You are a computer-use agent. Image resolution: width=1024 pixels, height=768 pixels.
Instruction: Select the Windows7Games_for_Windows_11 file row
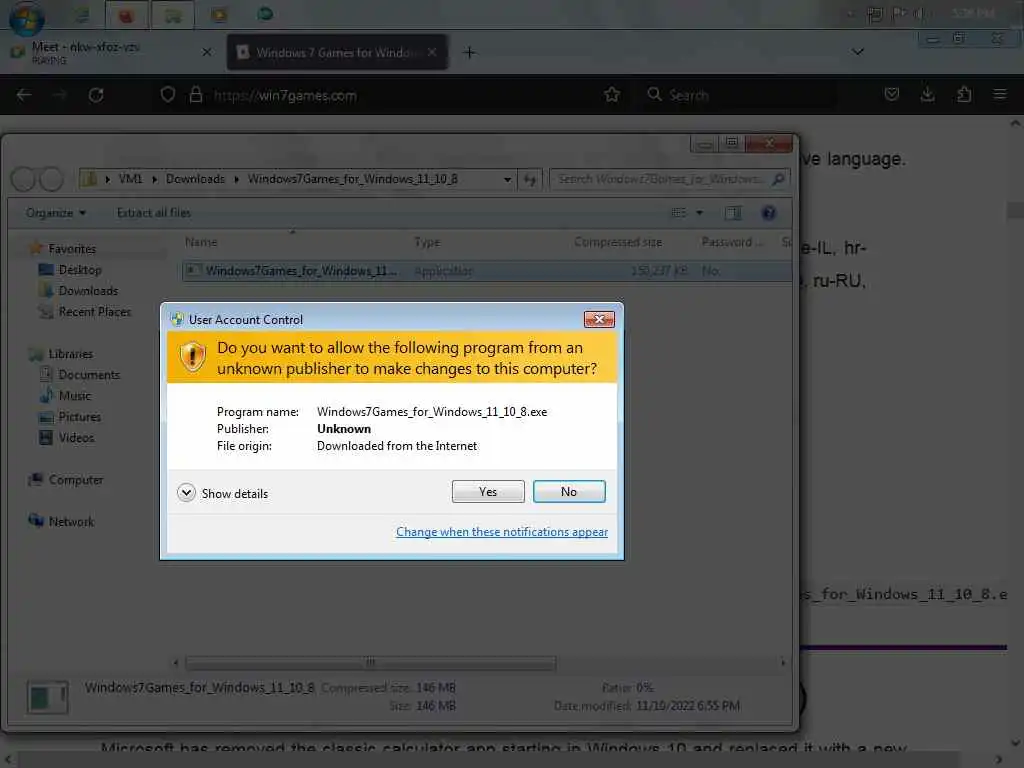point(487,271)
